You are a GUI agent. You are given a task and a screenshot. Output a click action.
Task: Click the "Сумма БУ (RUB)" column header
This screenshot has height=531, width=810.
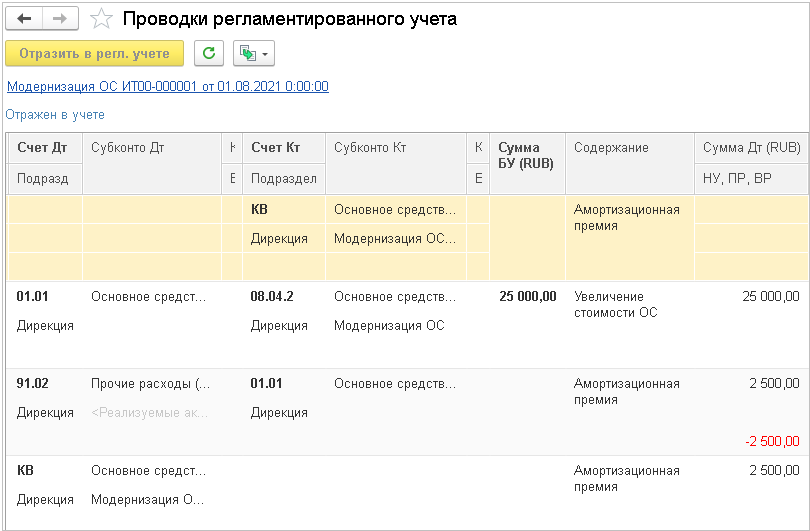point(526,155)
